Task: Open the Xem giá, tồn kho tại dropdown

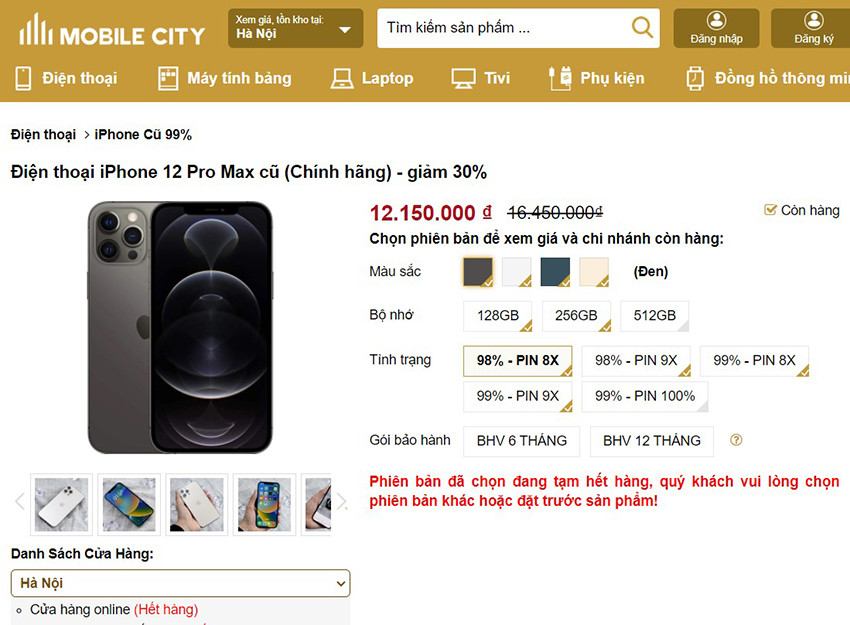Action: (x=294, y=28)
